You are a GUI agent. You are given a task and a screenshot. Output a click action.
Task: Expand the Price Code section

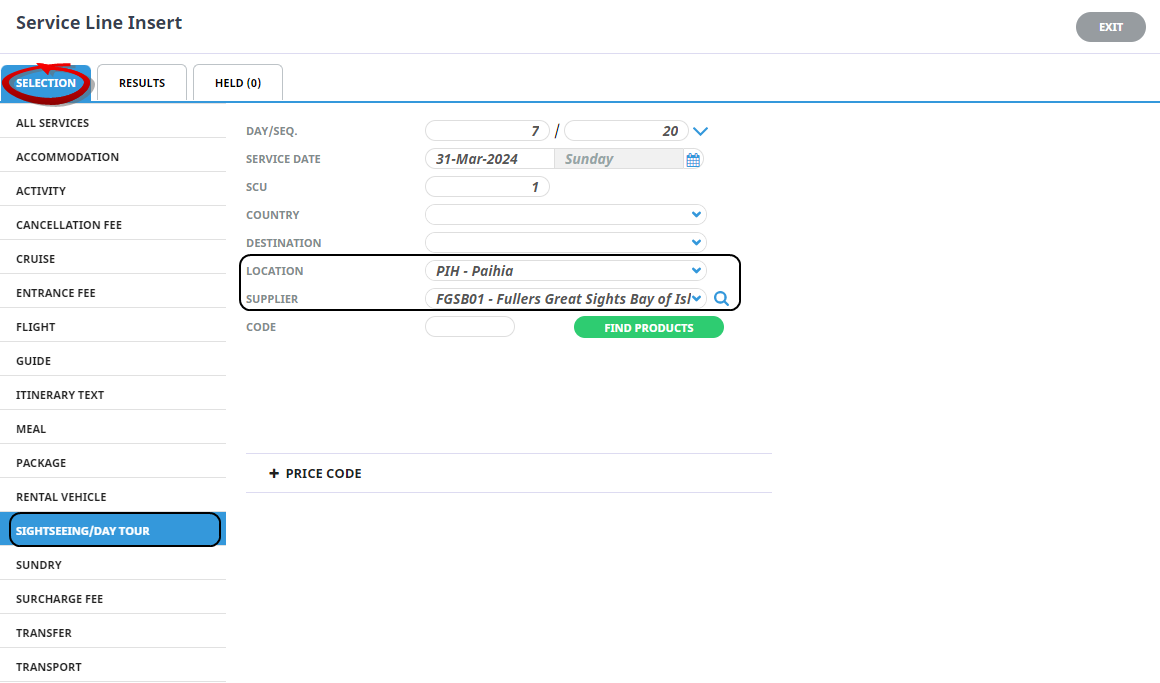316,473
